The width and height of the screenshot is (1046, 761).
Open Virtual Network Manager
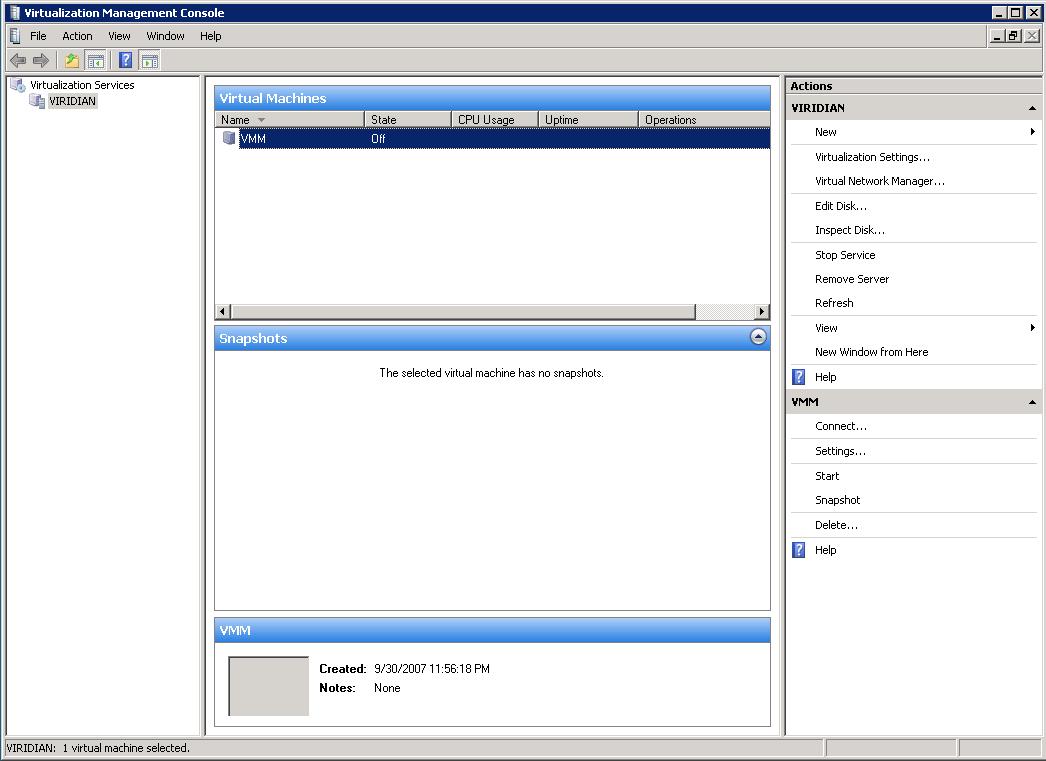[879, 181]
